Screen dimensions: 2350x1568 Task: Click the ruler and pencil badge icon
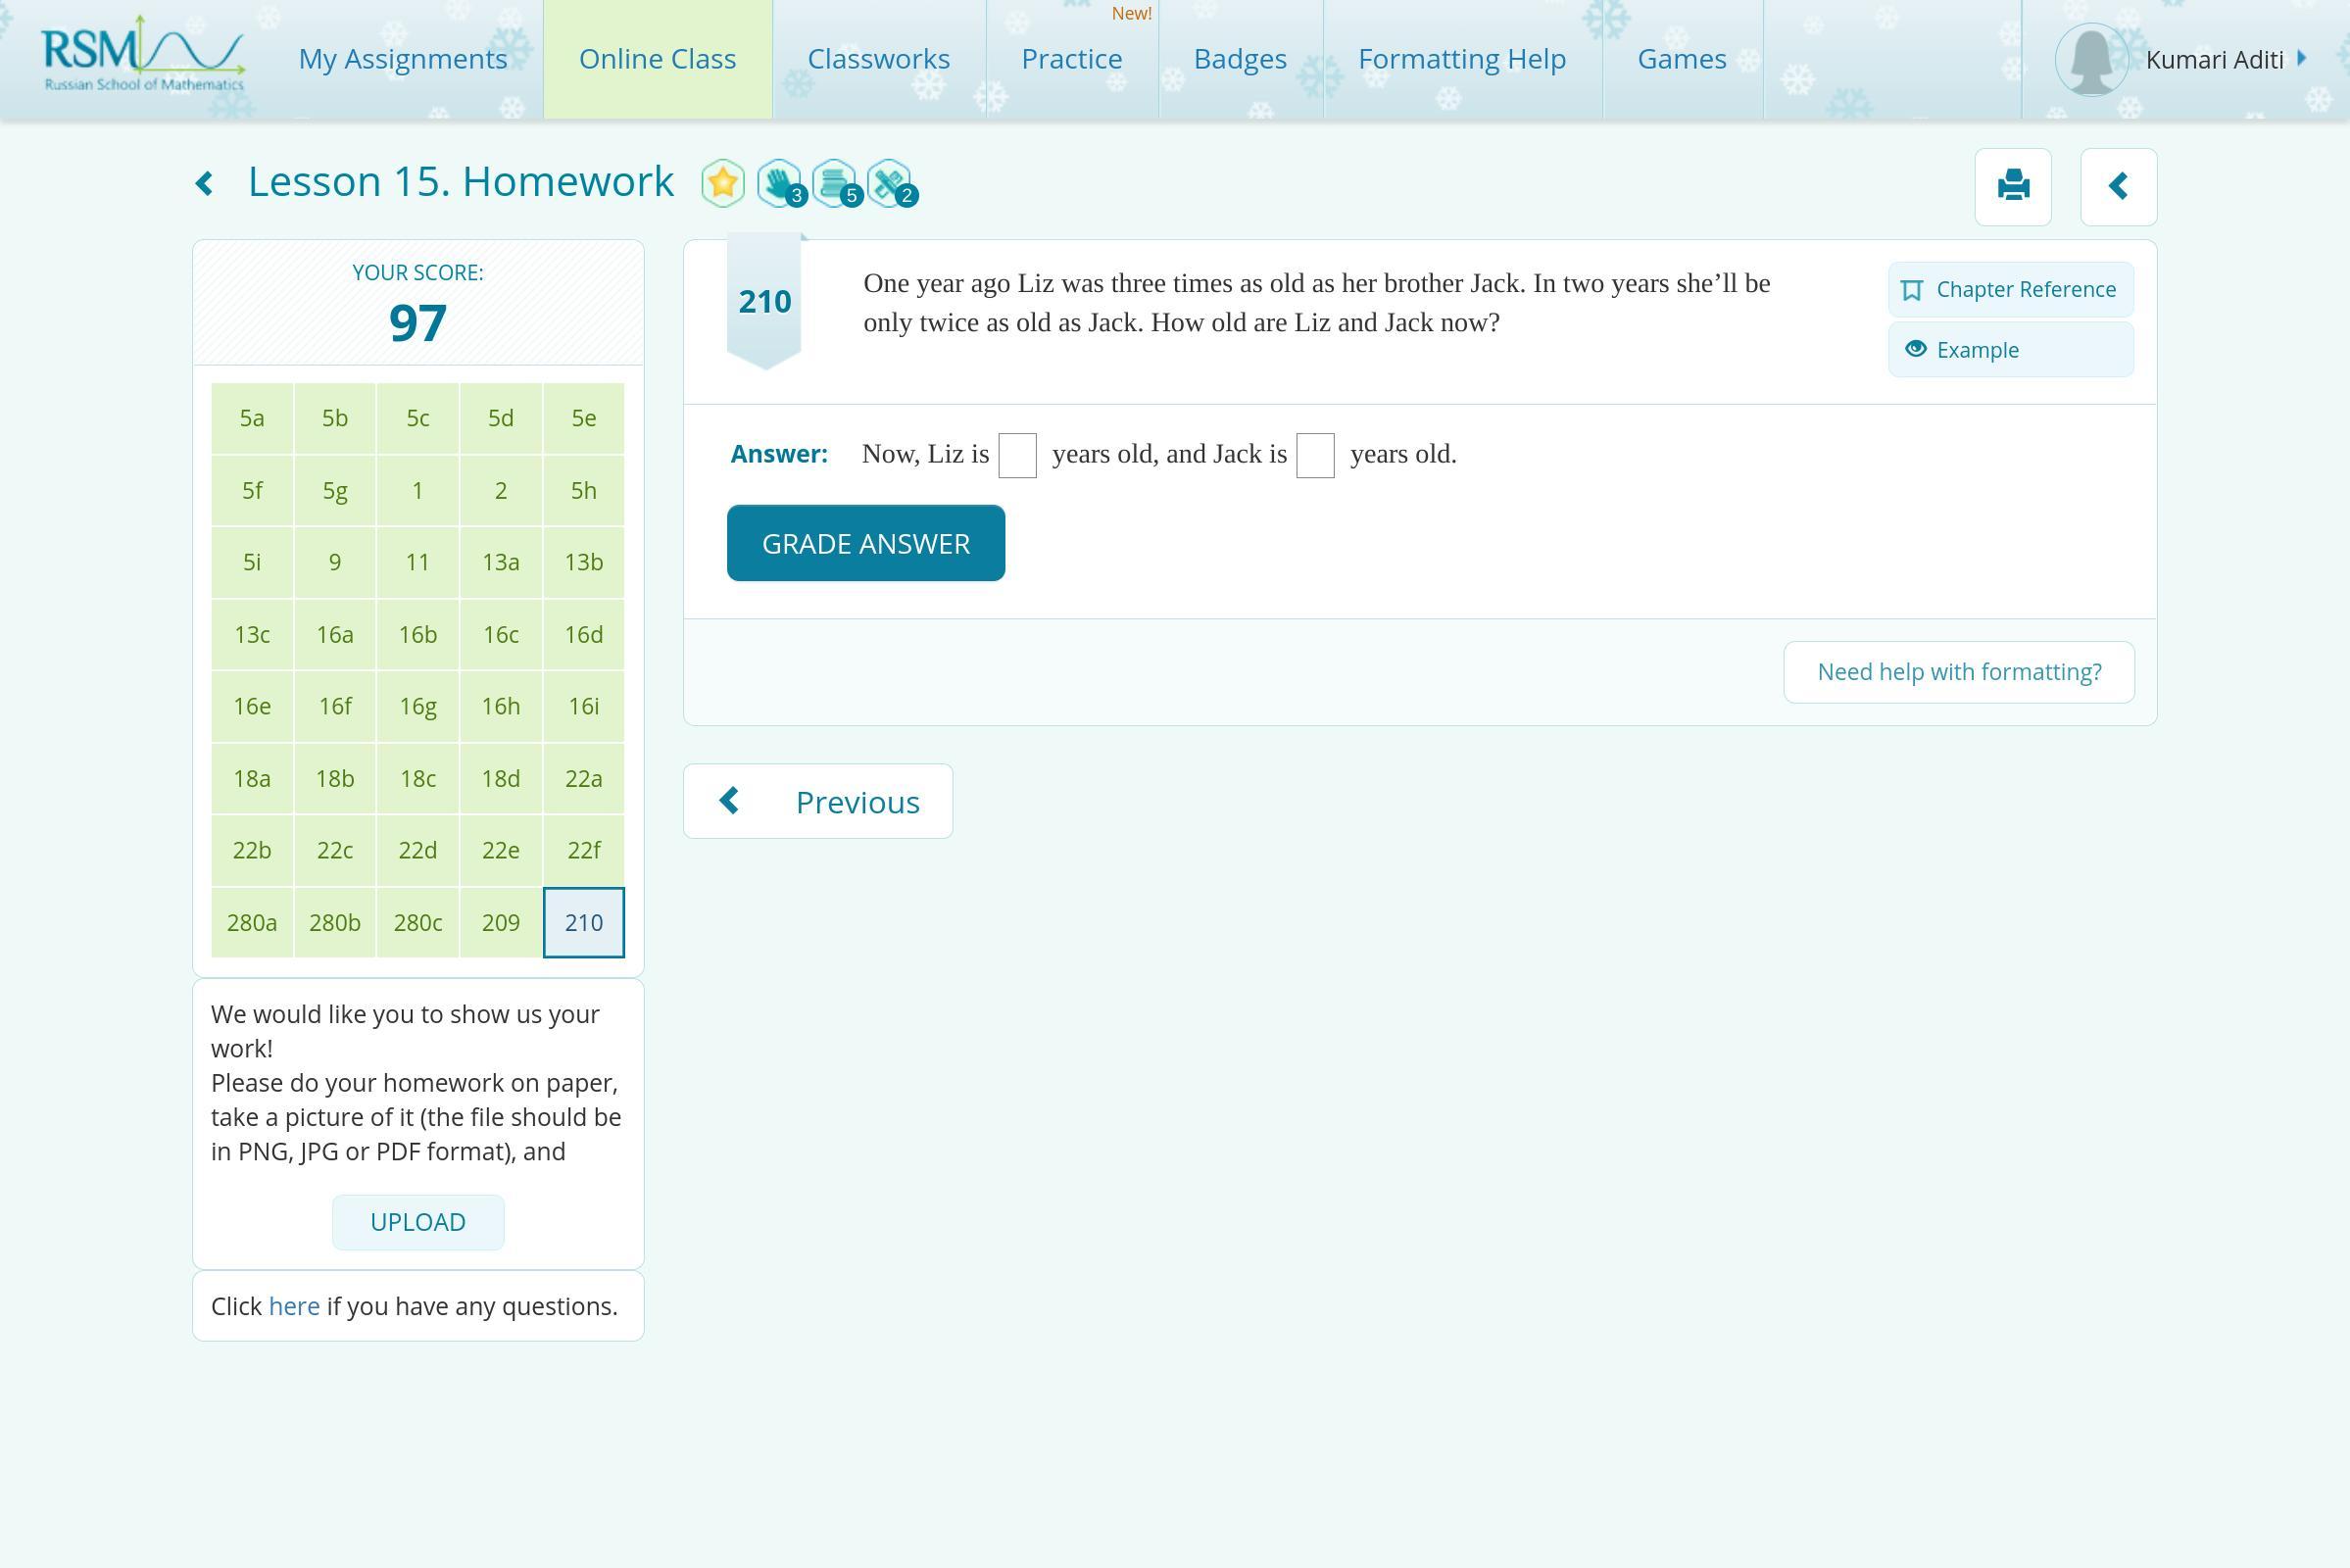tap(889, 184)
